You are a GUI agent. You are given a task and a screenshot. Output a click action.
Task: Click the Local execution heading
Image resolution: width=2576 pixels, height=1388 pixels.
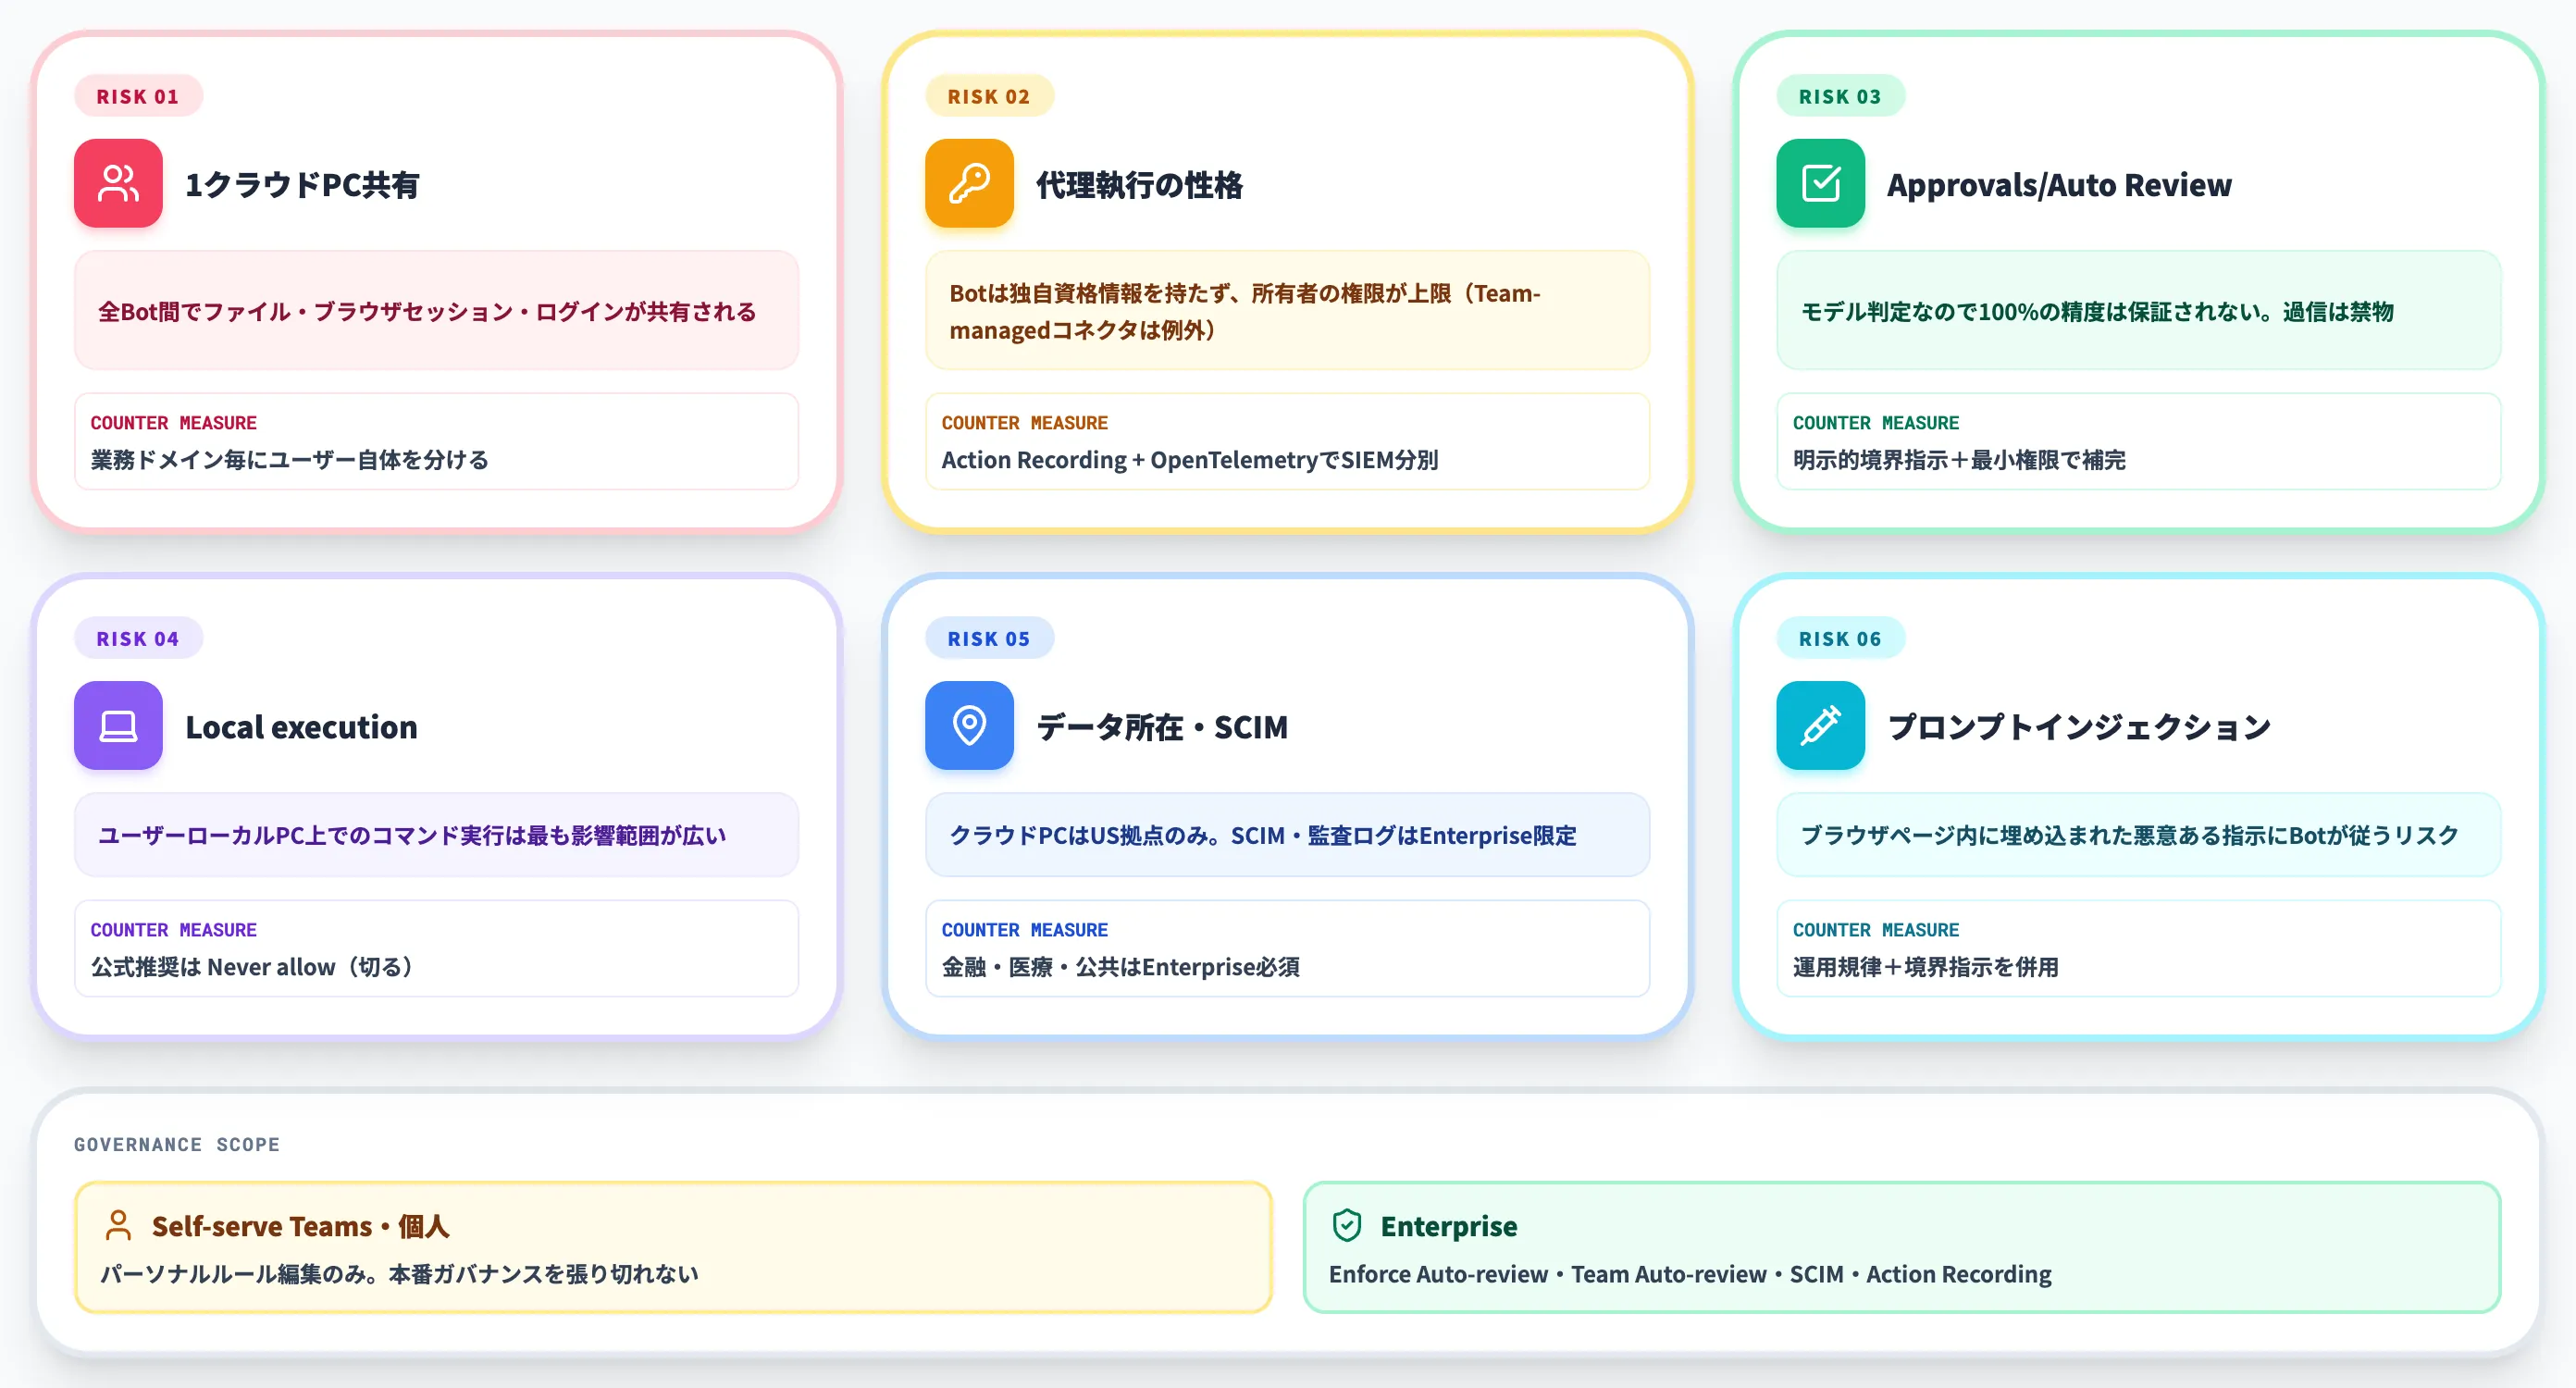(301, 727)
